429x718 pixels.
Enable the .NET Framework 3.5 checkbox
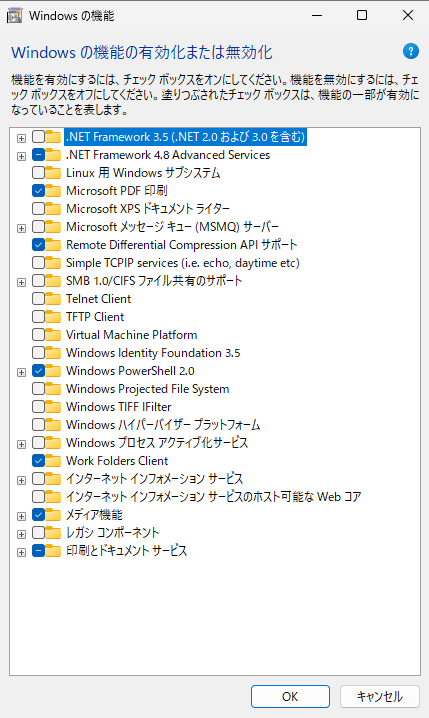(38, 137)
